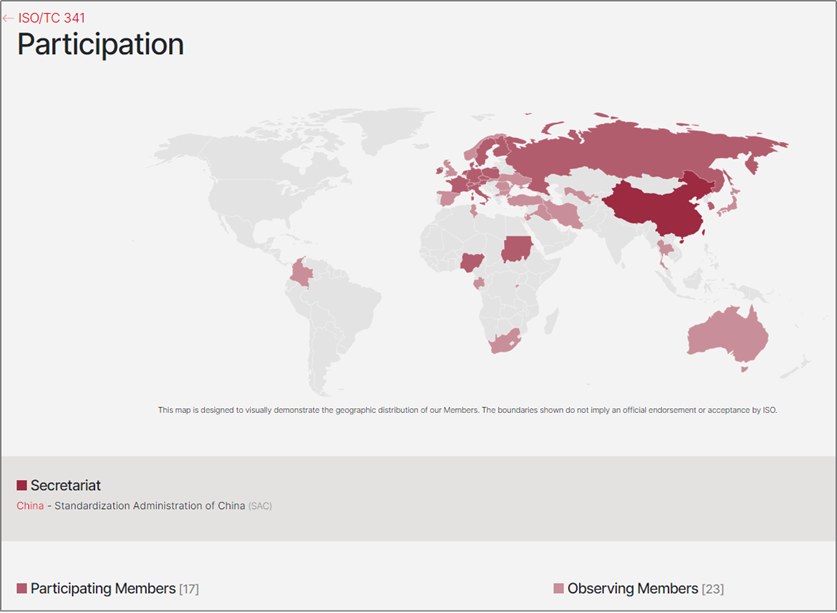Click Iran on the world map
The height and width of the screenshot is (613, 837).
click(567, 213)
